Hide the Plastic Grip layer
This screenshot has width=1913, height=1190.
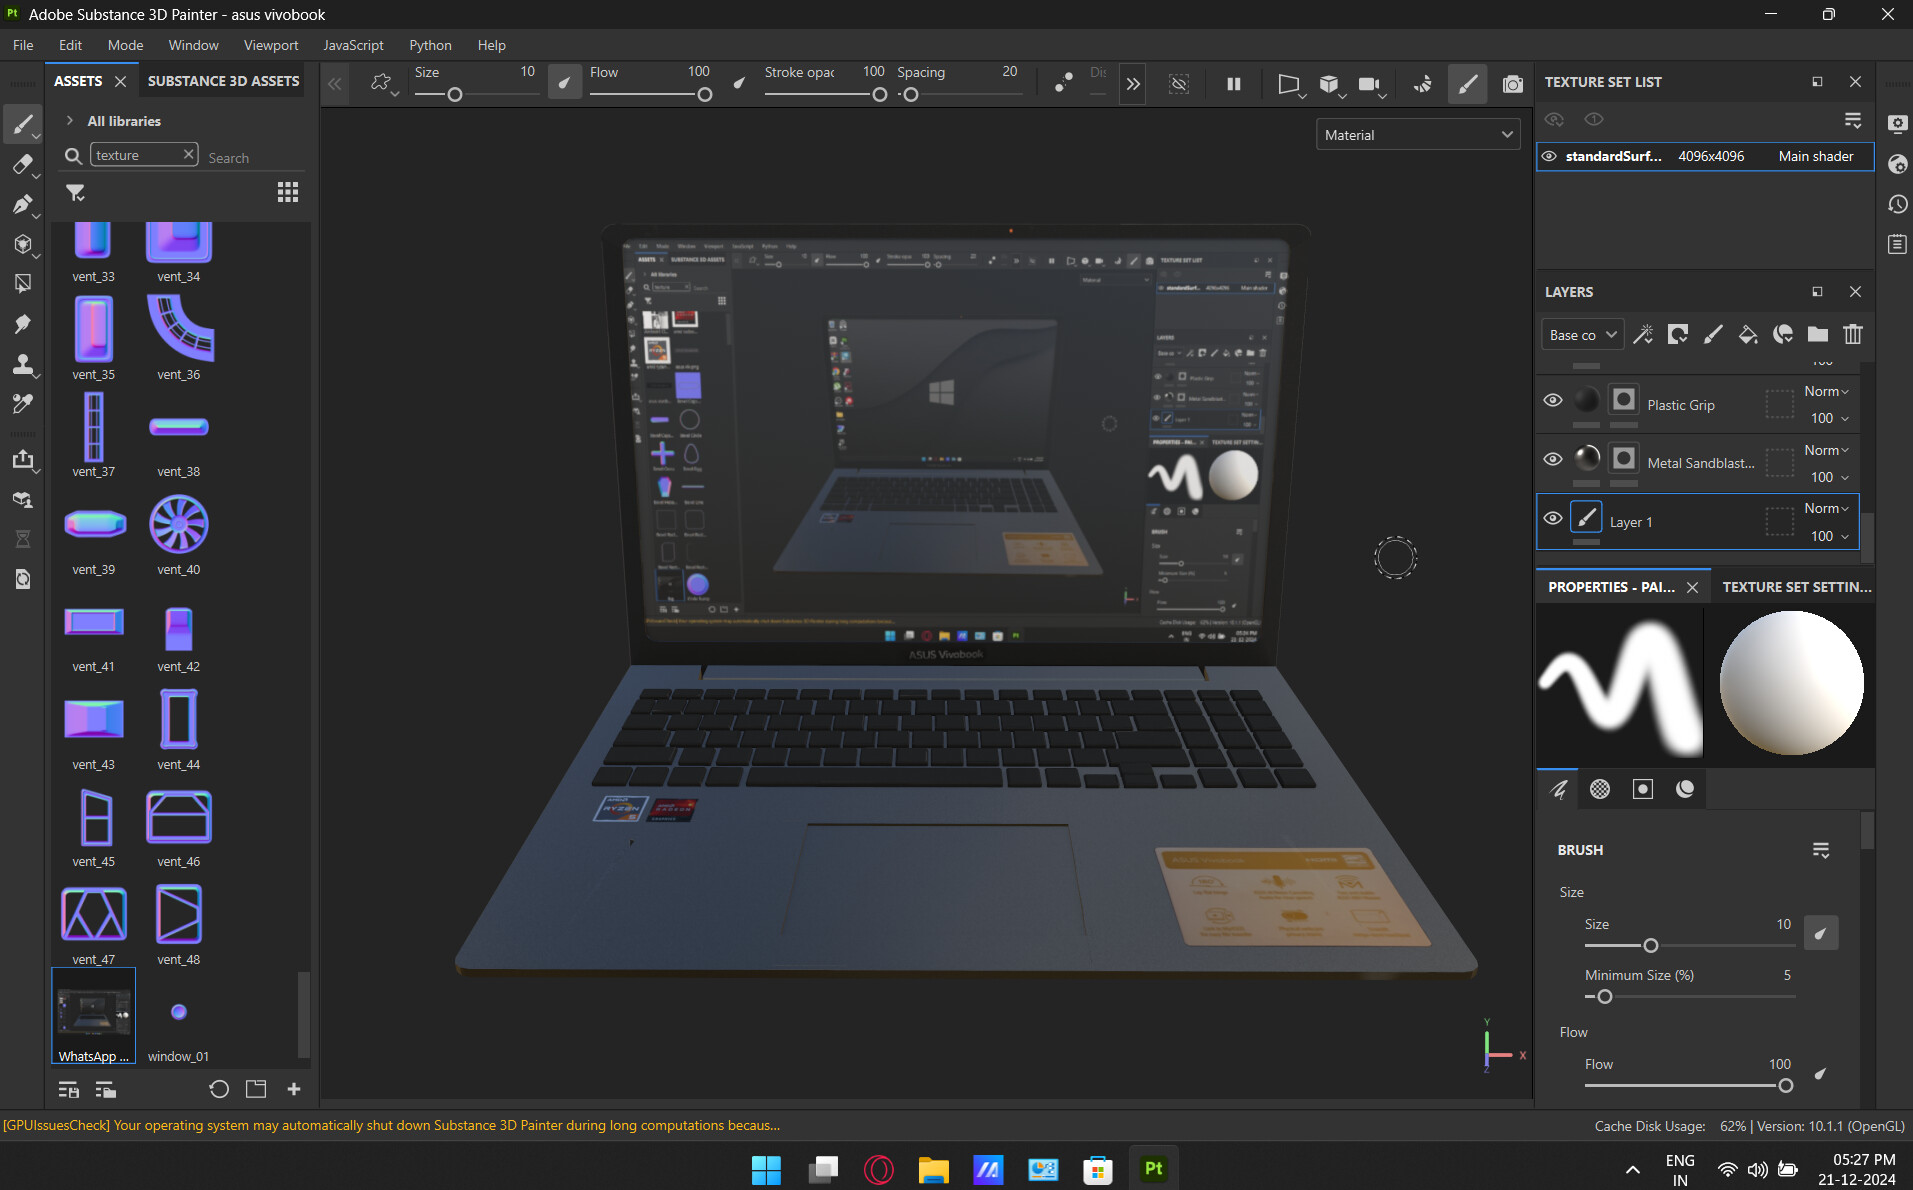pos(1553,399)
